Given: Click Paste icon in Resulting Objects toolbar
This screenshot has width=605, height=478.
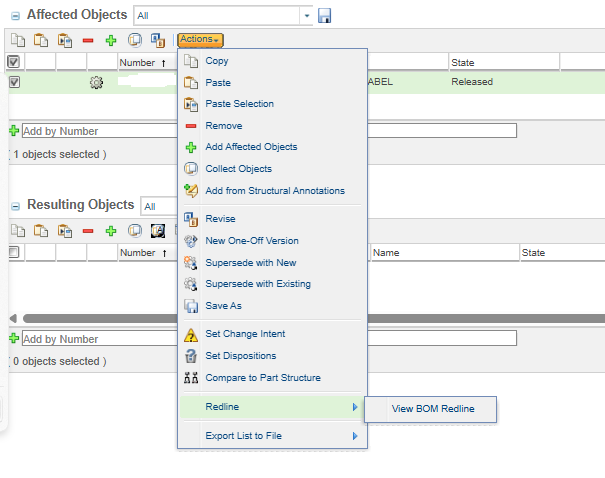Looking at the screenshot, I should point(40,230).
